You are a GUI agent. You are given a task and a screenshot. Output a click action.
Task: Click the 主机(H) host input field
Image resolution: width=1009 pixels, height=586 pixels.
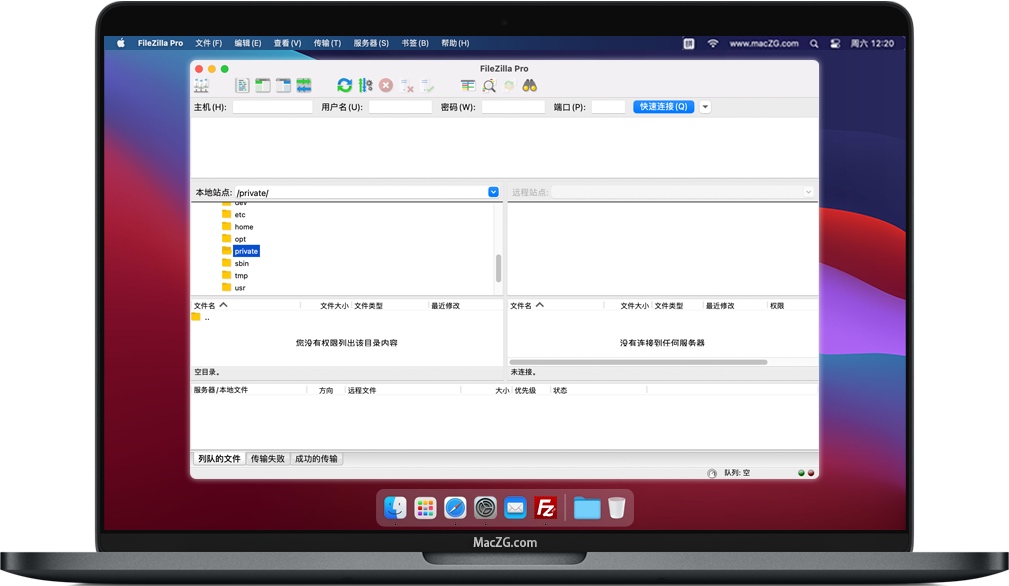click(x=272, y=107)
